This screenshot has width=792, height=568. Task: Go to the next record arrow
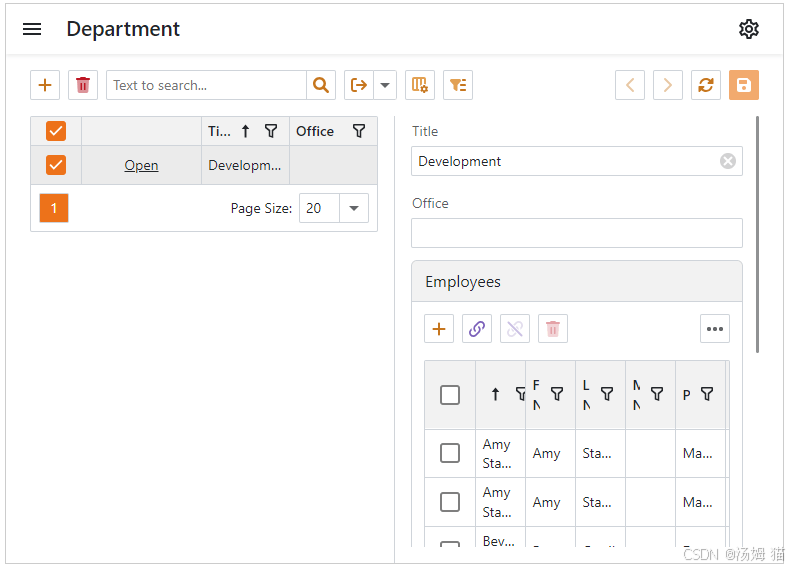coord(668,85)
